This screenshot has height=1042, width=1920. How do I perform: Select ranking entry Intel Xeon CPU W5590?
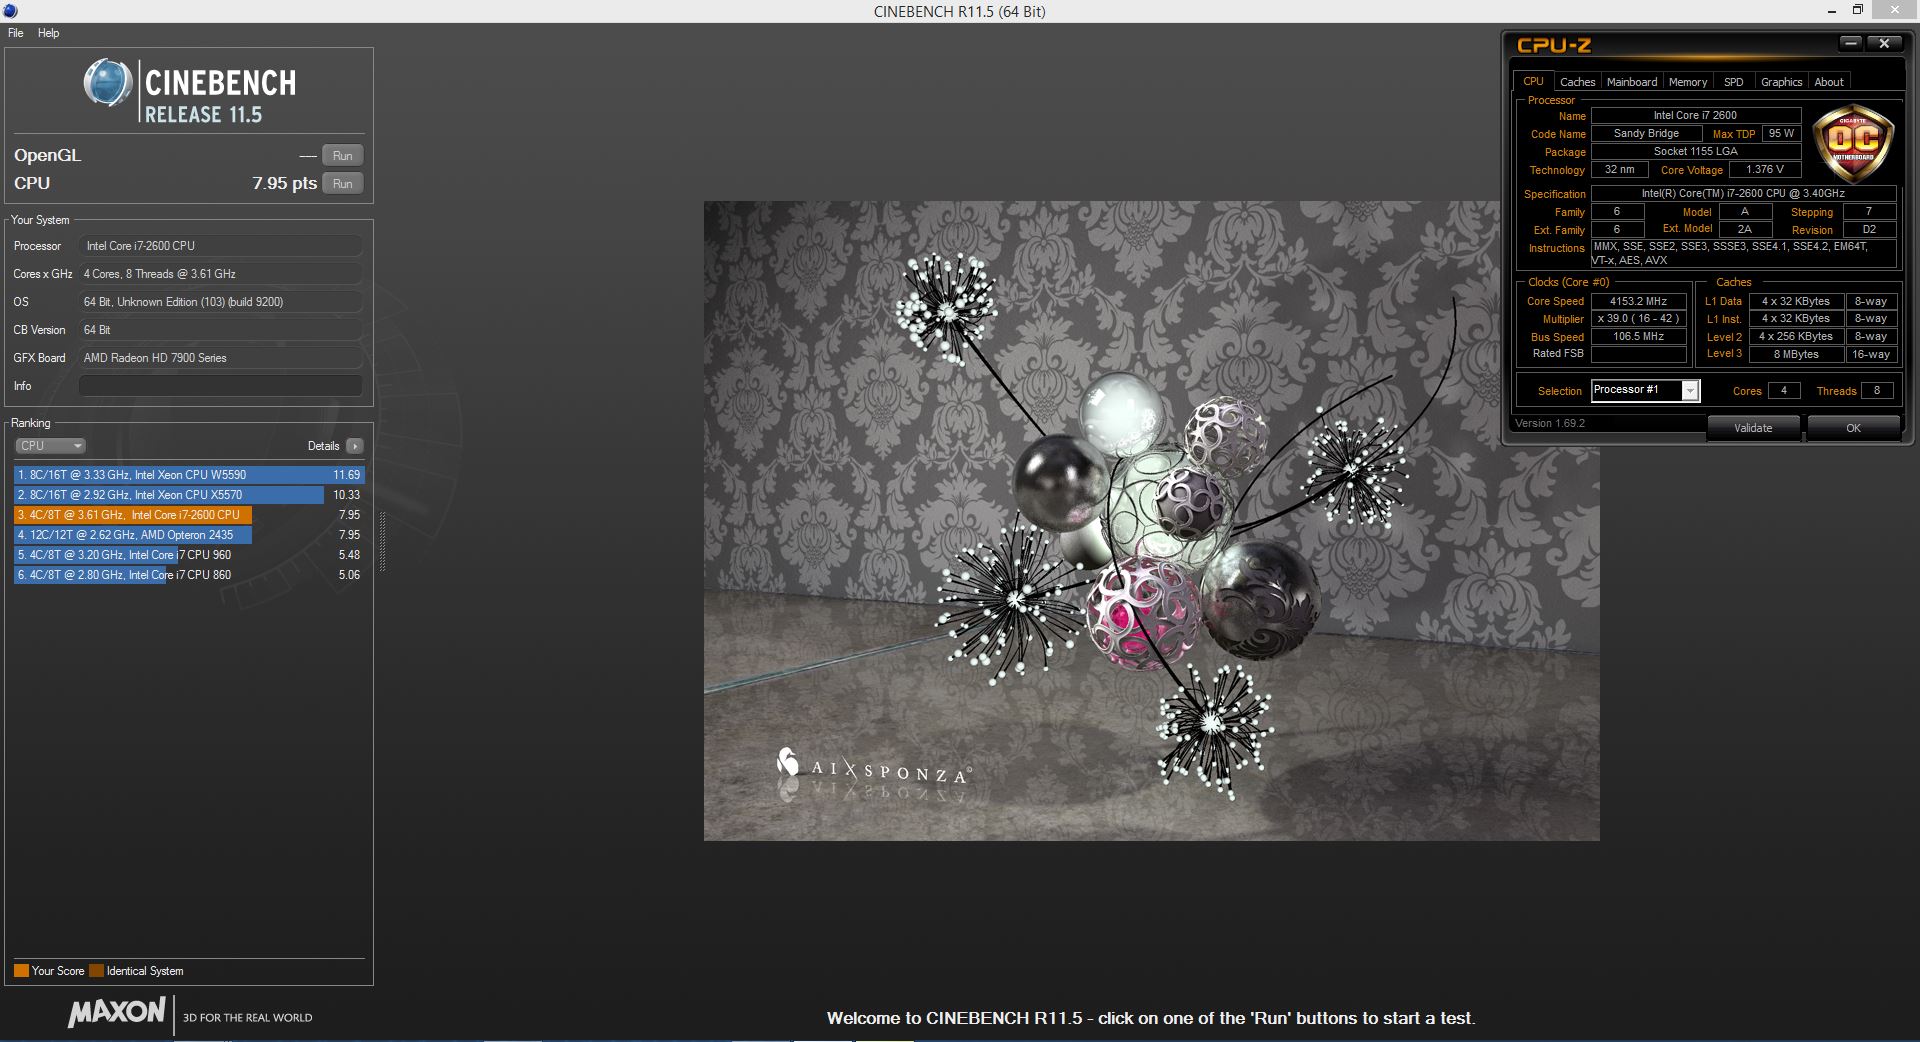coord(189,475)
